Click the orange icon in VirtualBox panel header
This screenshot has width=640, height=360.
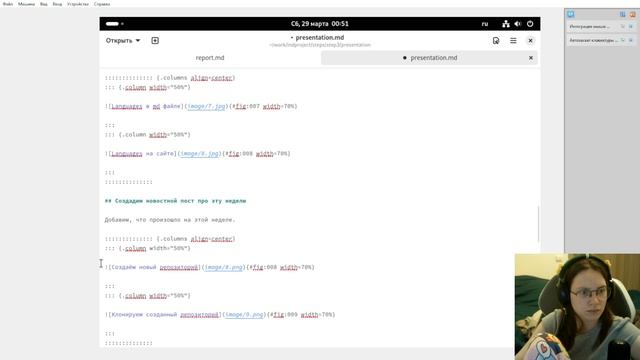pos(632,14)
